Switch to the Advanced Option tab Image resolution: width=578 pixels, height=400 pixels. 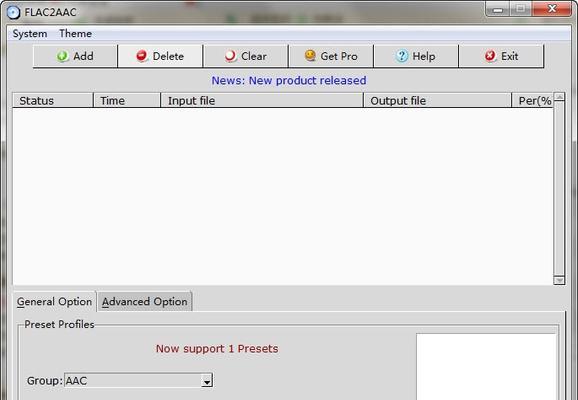144,302
